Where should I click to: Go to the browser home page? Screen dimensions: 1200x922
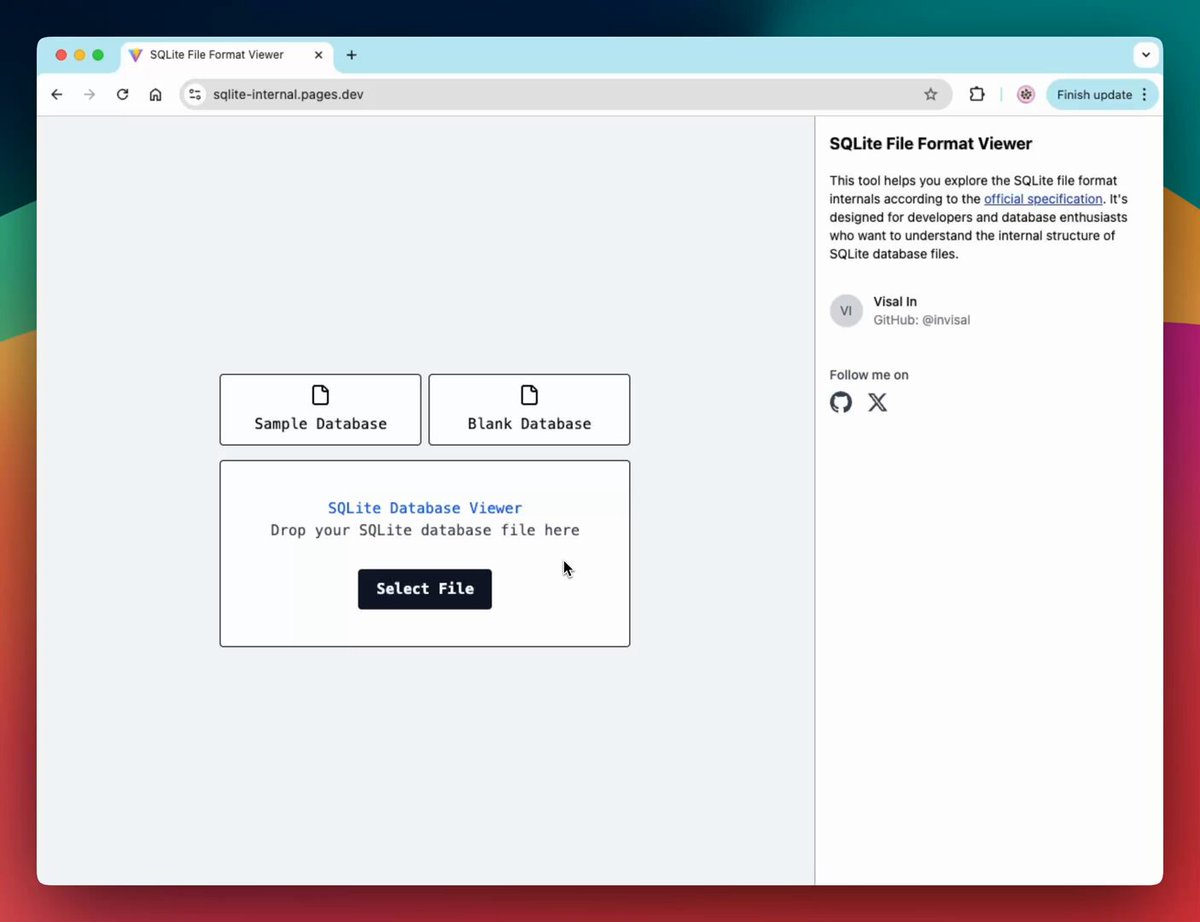coord(155,95)
